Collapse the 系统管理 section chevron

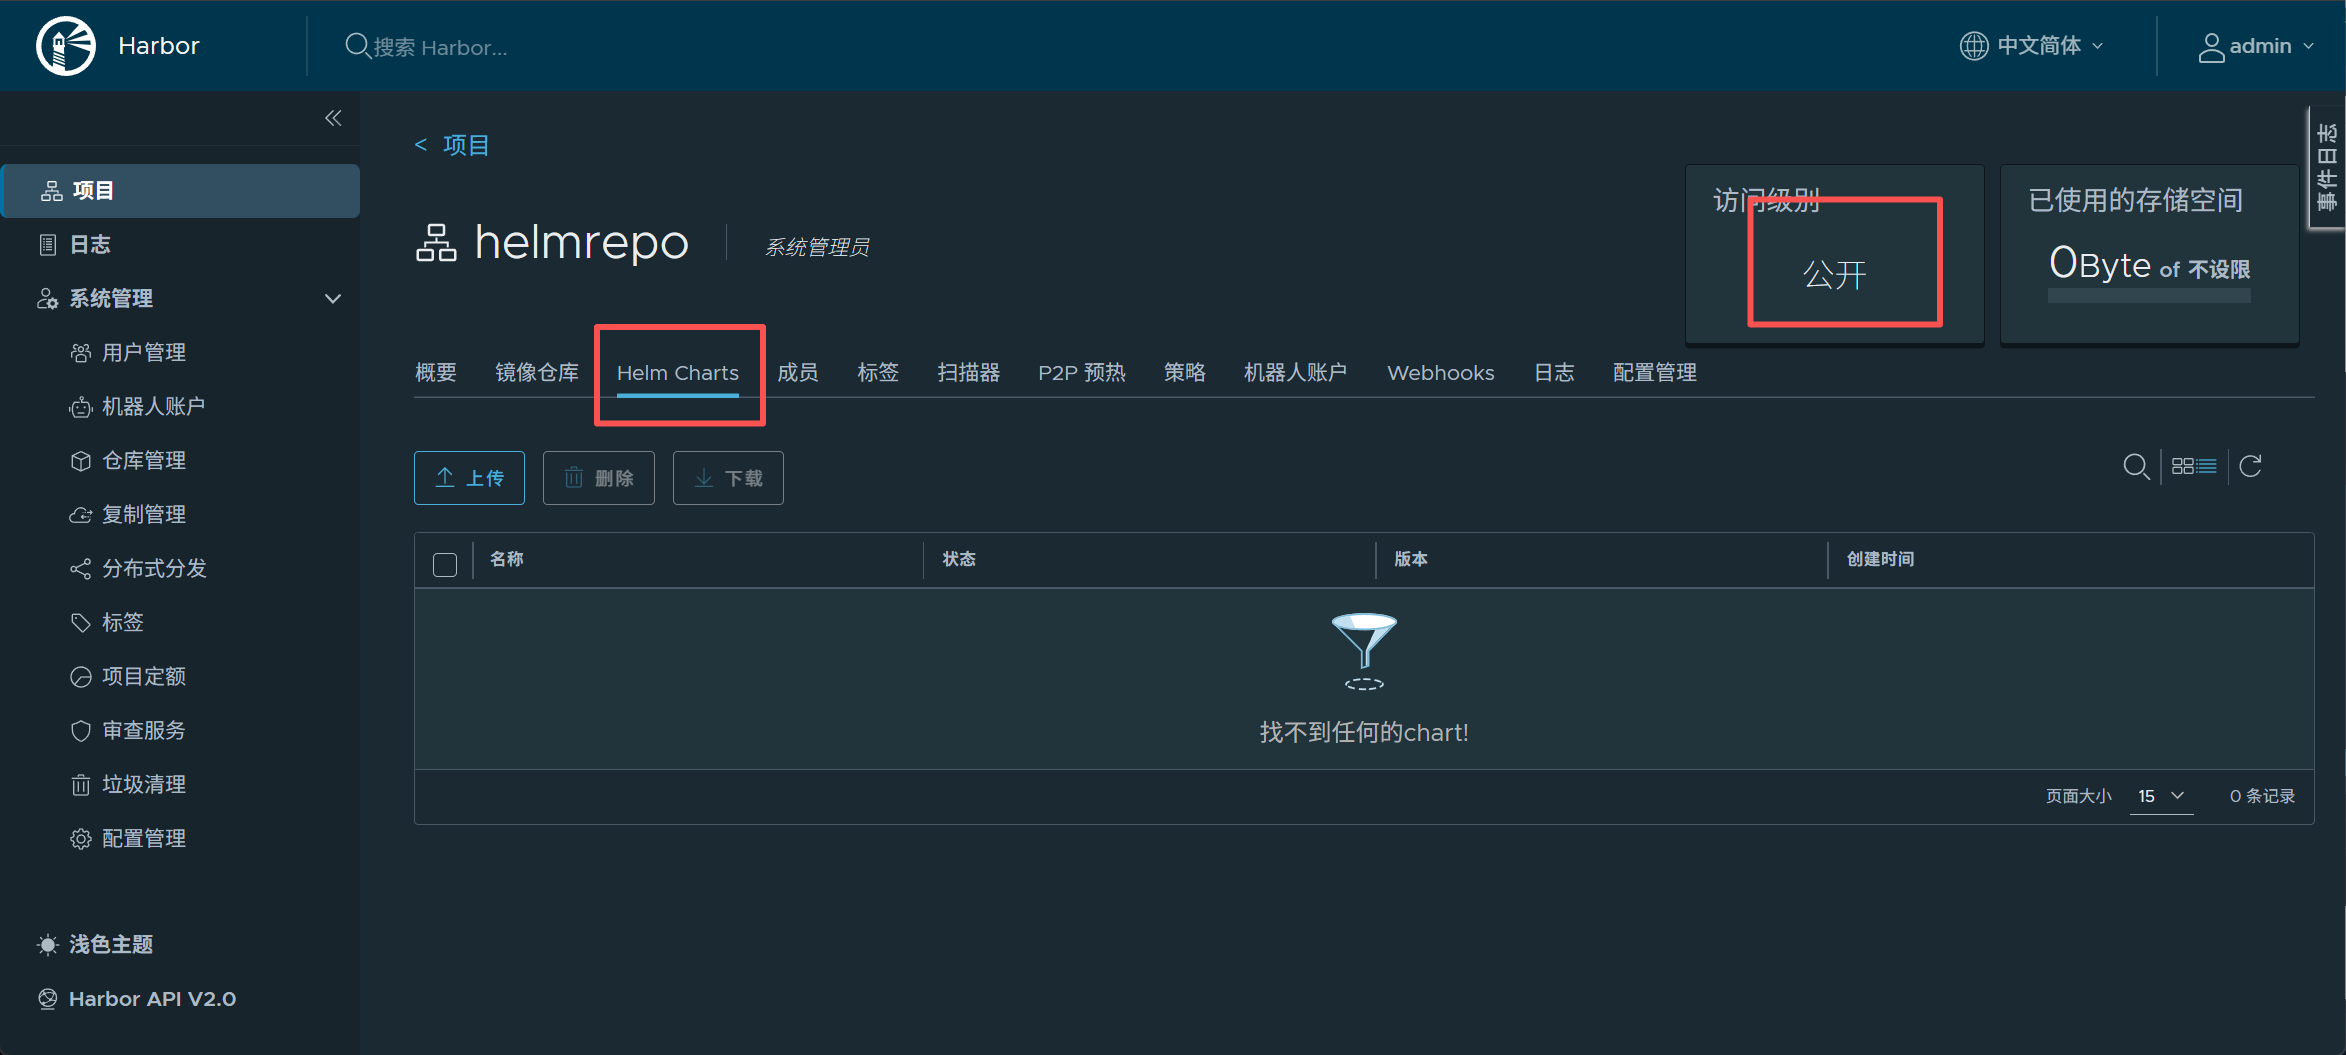point(333,299)
